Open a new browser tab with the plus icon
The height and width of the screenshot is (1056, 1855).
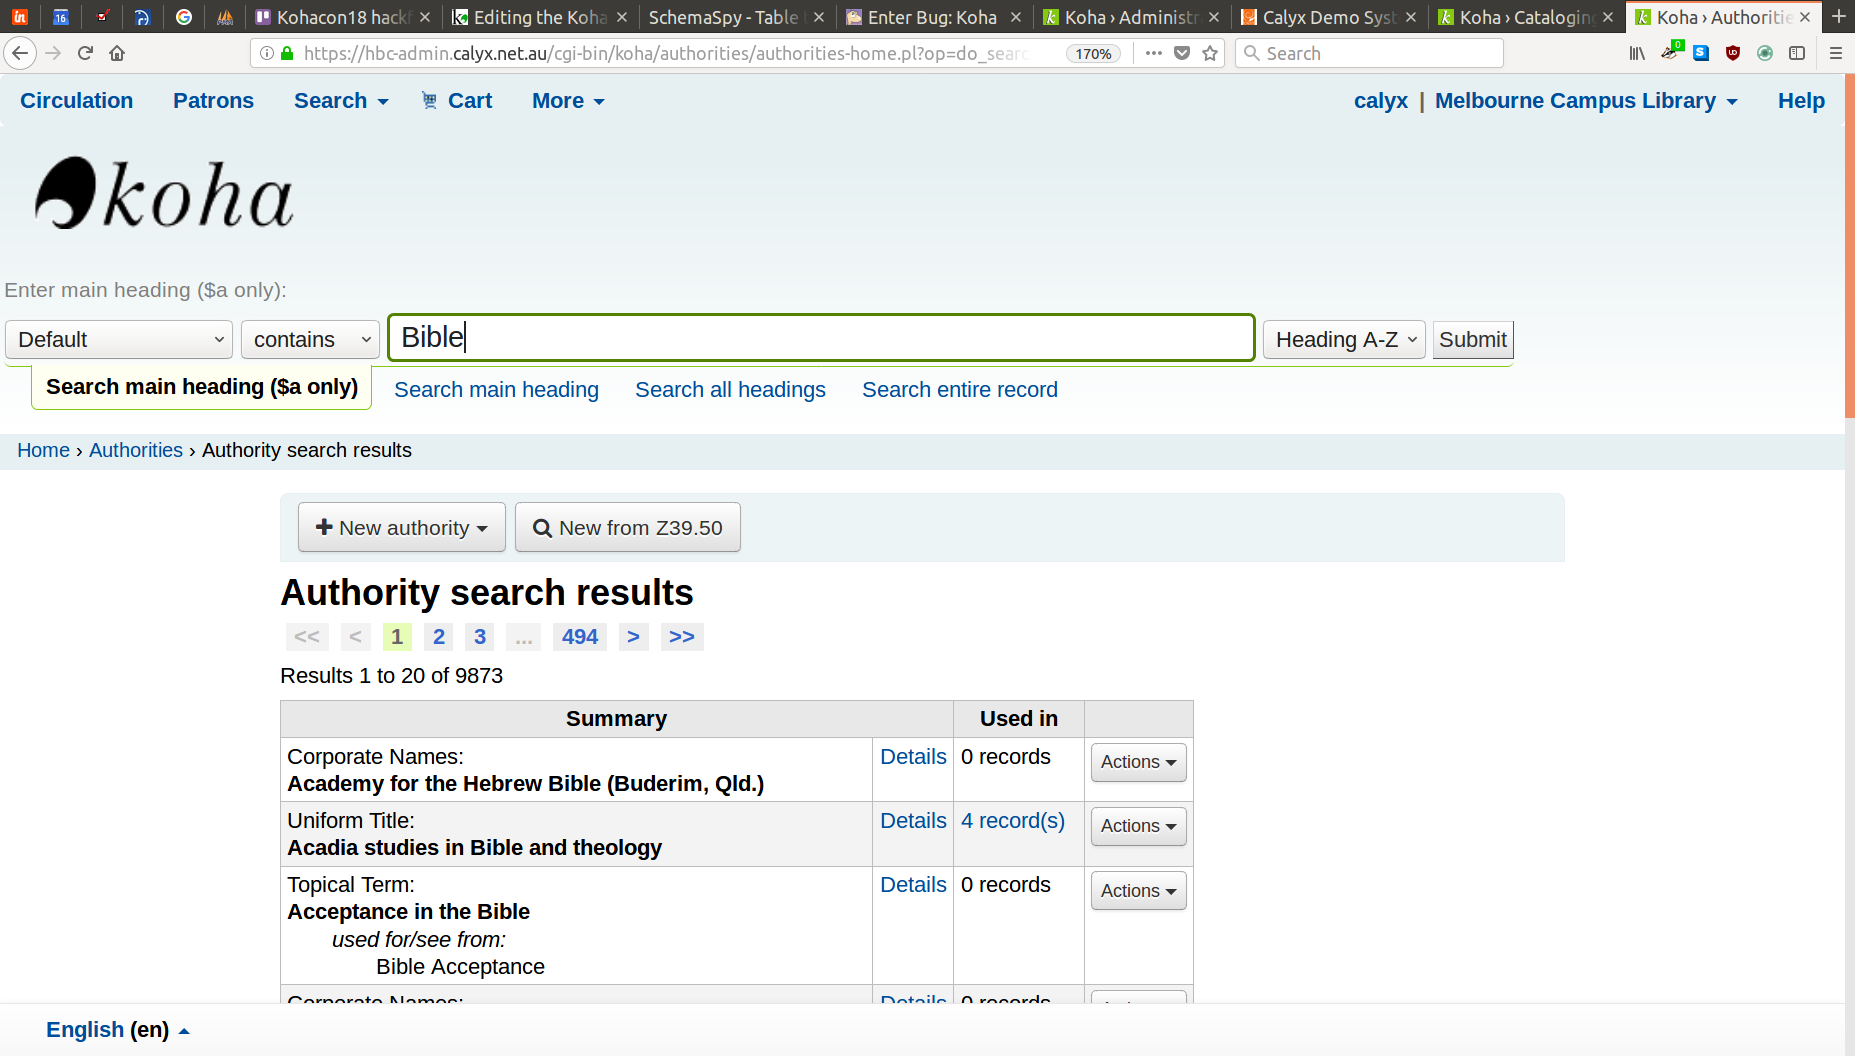(1838, 17)
